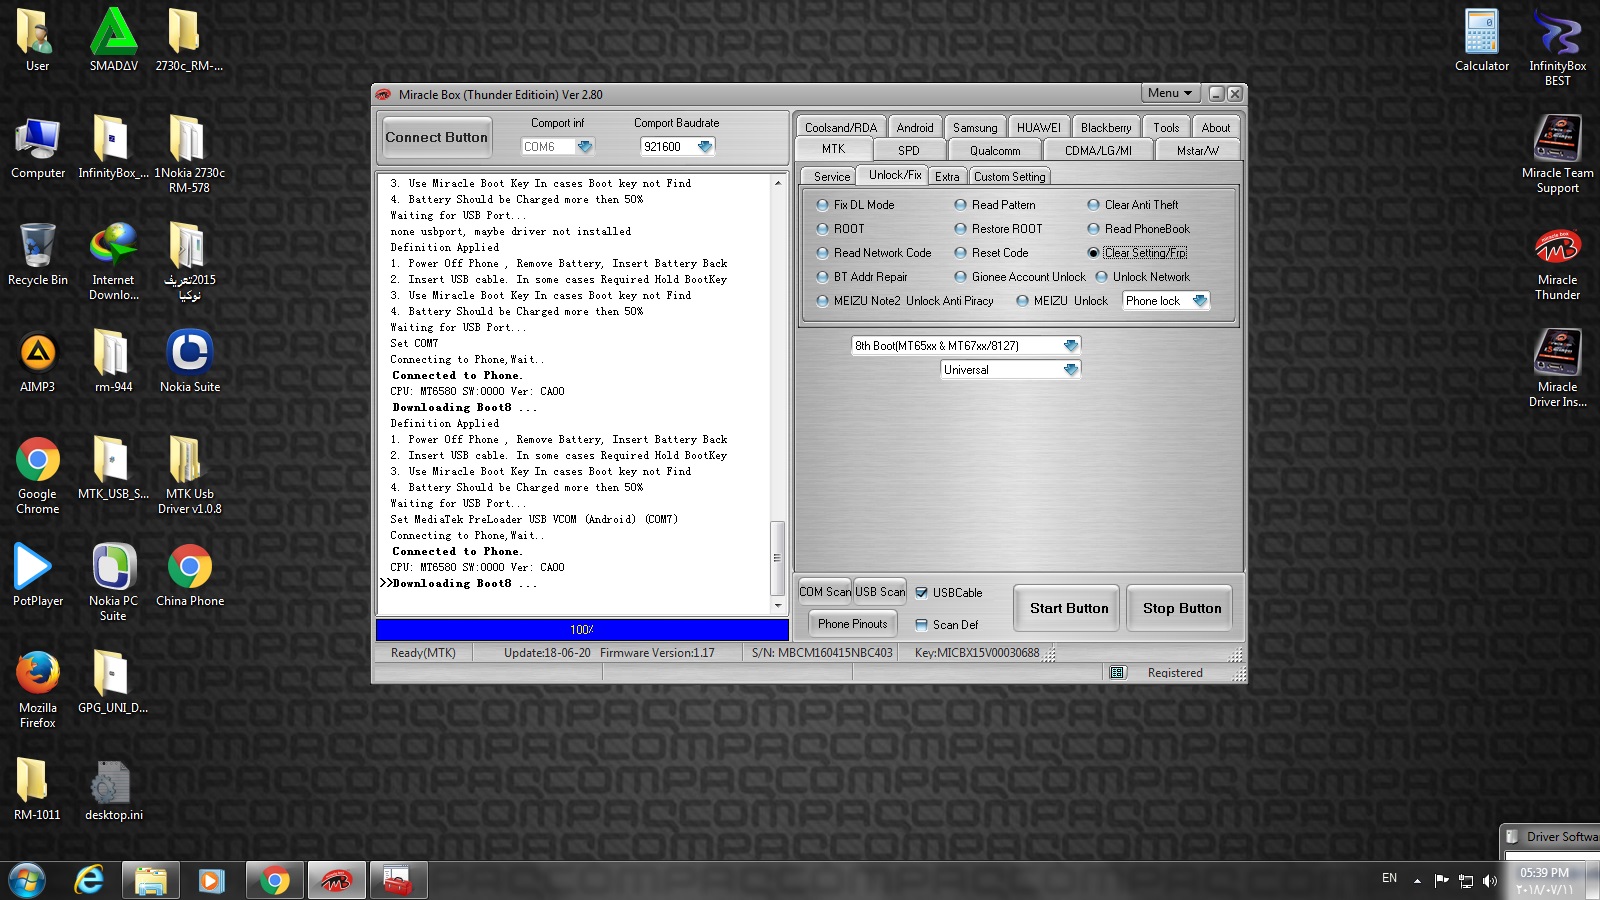Open the SMADAV desktop icon
This screenshot has height=900, width=1600.
tap(114, 40)
